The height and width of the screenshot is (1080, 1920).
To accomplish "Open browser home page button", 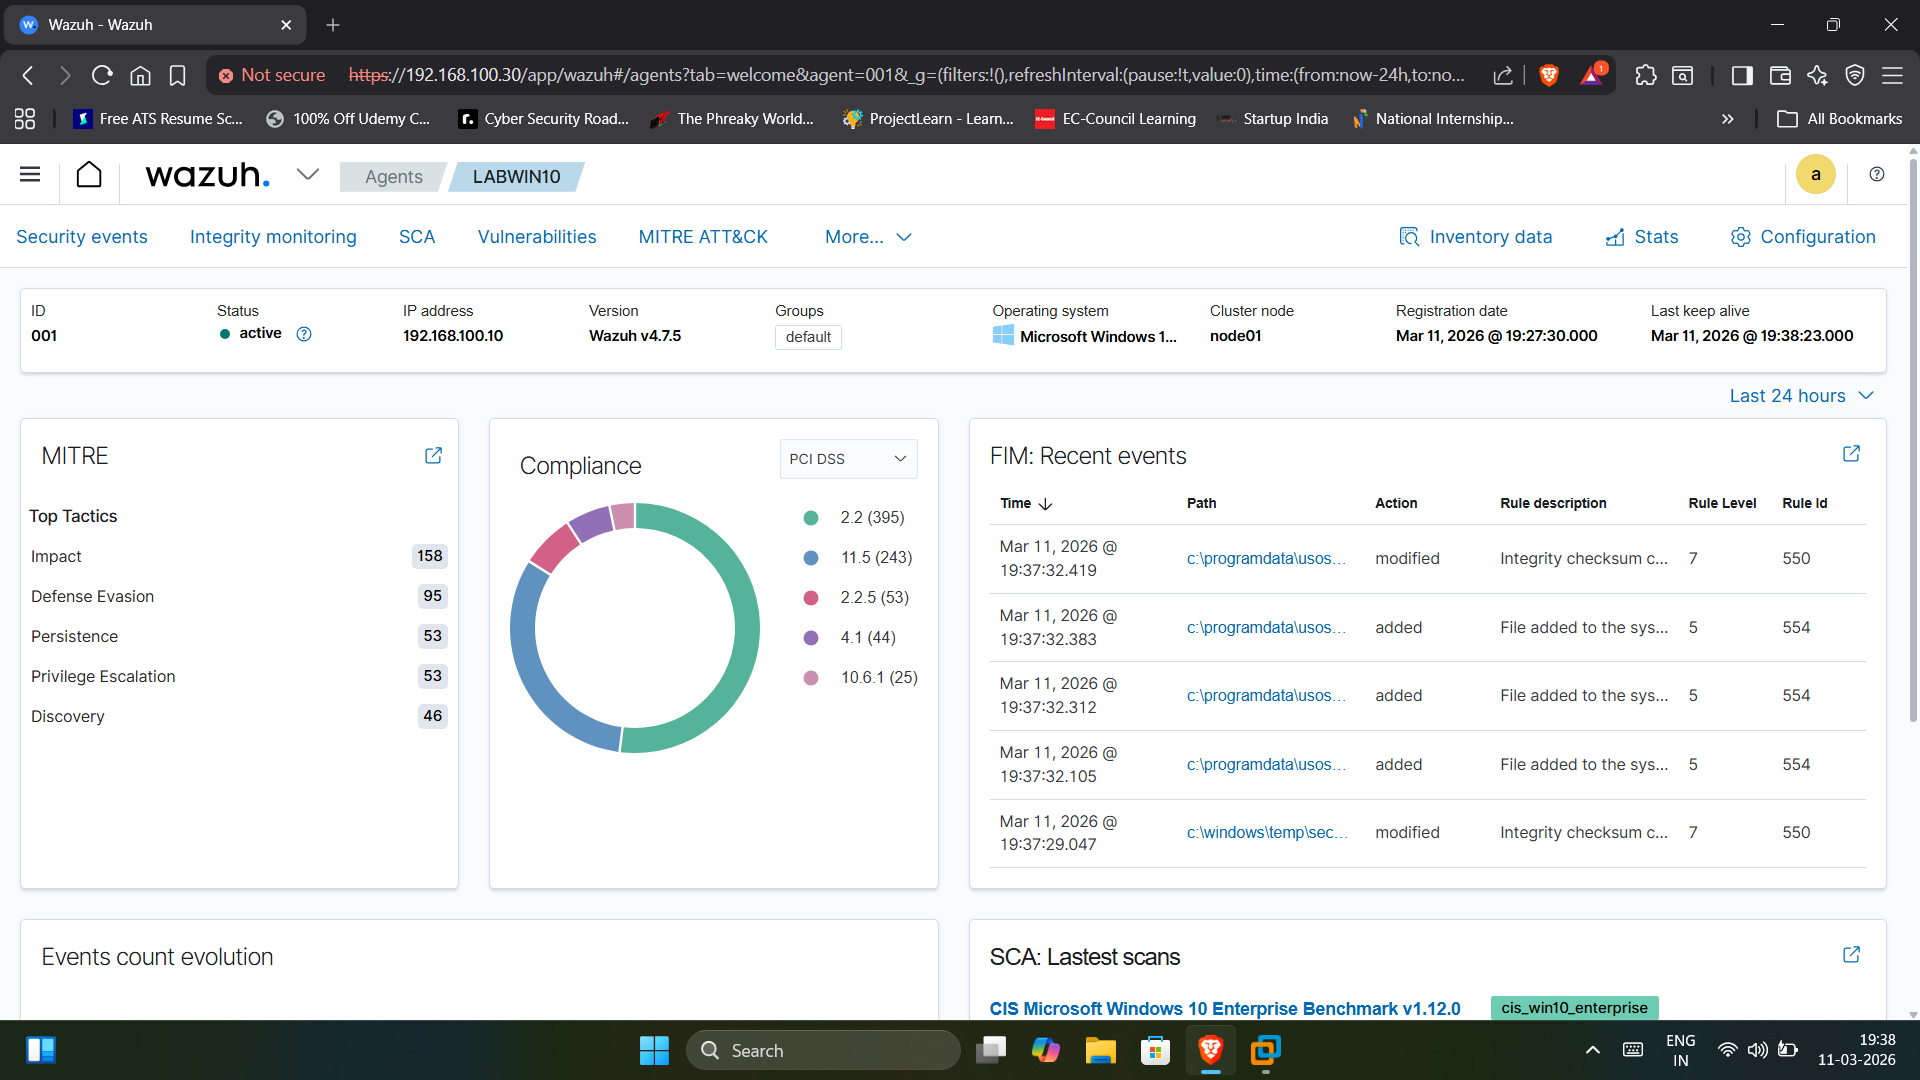I will [141, 75].
